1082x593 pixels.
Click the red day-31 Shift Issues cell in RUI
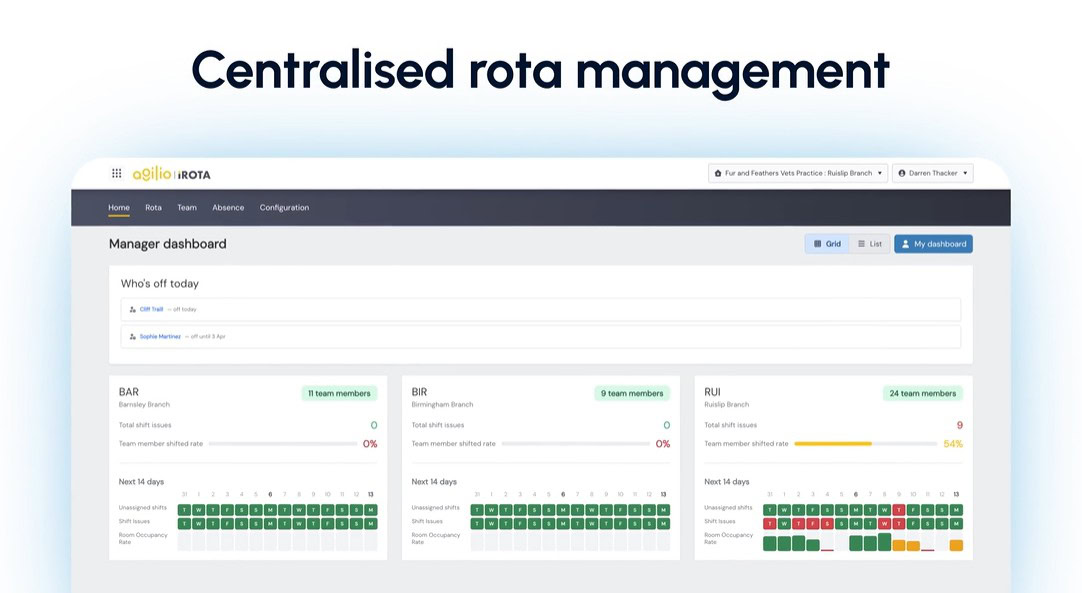coord(769,523)
